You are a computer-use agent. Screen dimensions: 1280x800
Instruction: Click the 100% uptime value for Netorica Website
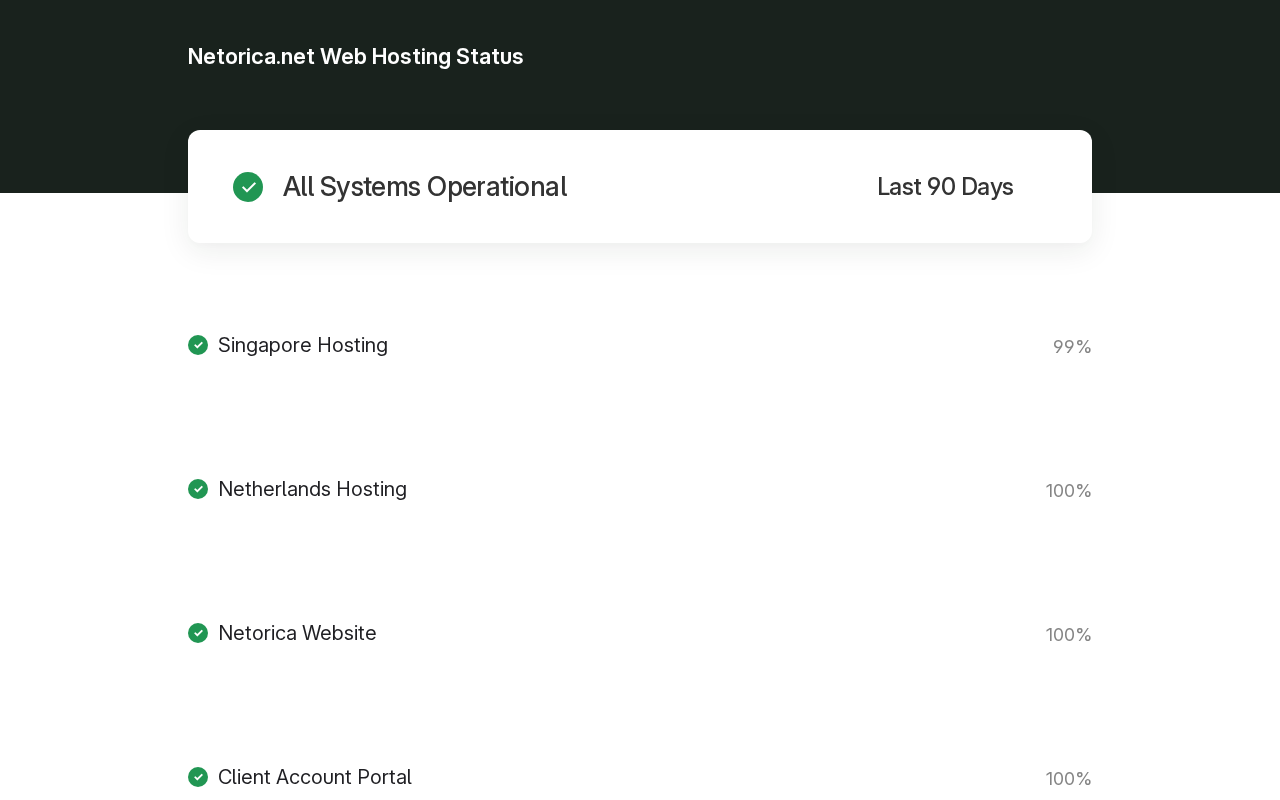tap(1069, 635)
